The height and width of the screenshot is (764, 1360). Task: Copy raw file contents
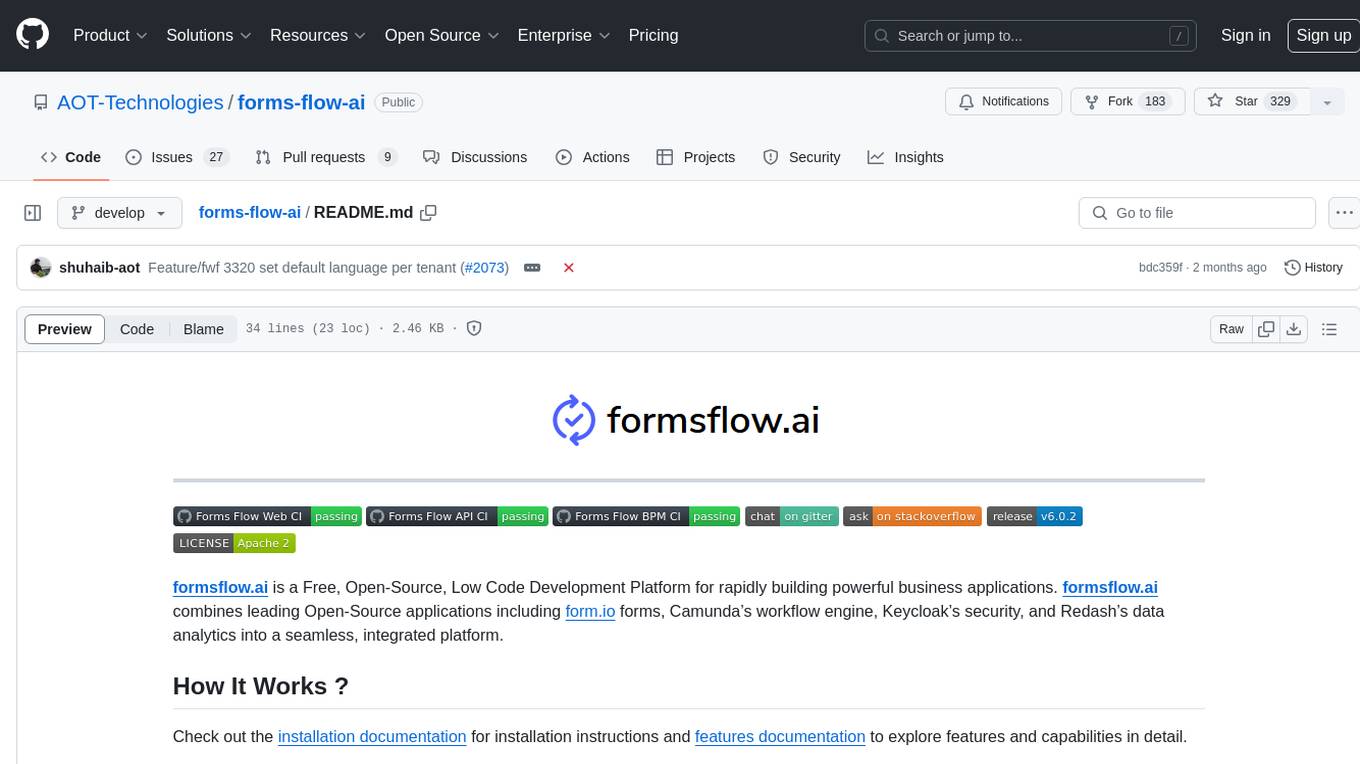[x=1267, y=329]
